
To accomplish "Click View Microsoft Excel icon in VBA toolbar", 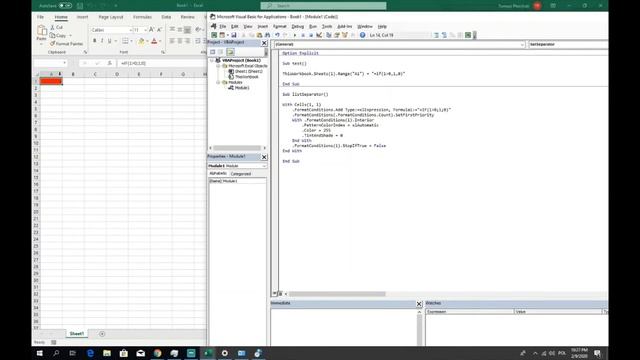I will [214, 35].
